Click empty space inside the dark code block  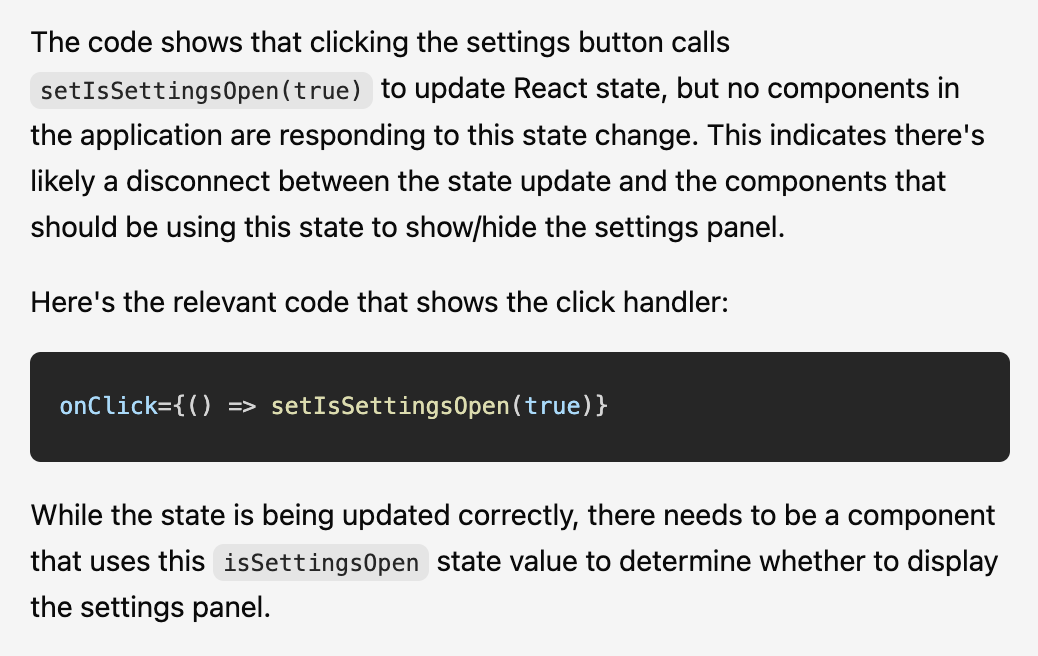[800, 407]
